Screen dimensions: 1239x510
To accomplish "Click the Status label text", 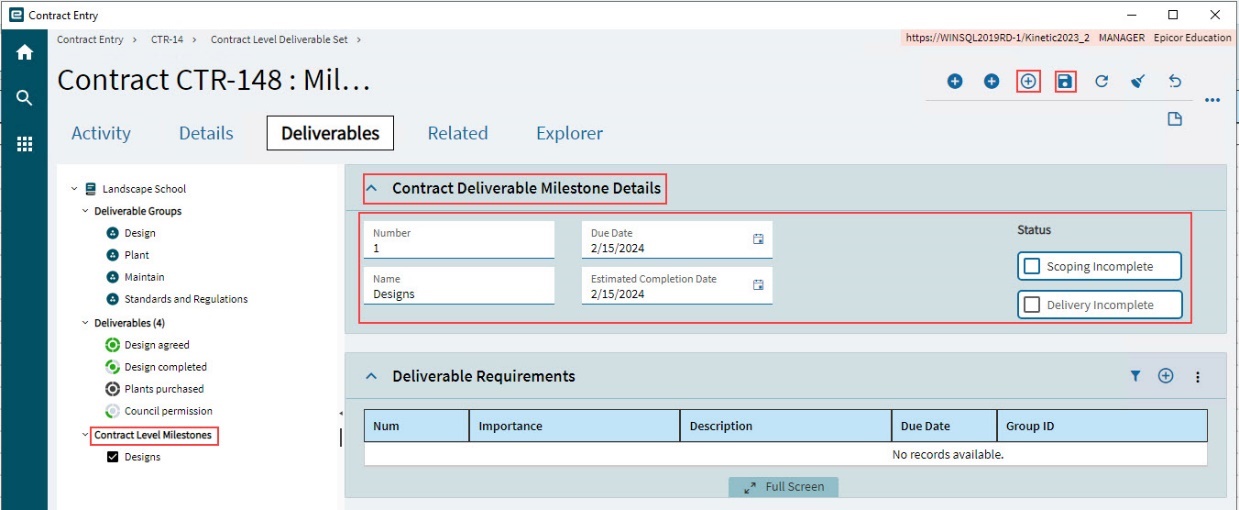I will click(1034, 230).
